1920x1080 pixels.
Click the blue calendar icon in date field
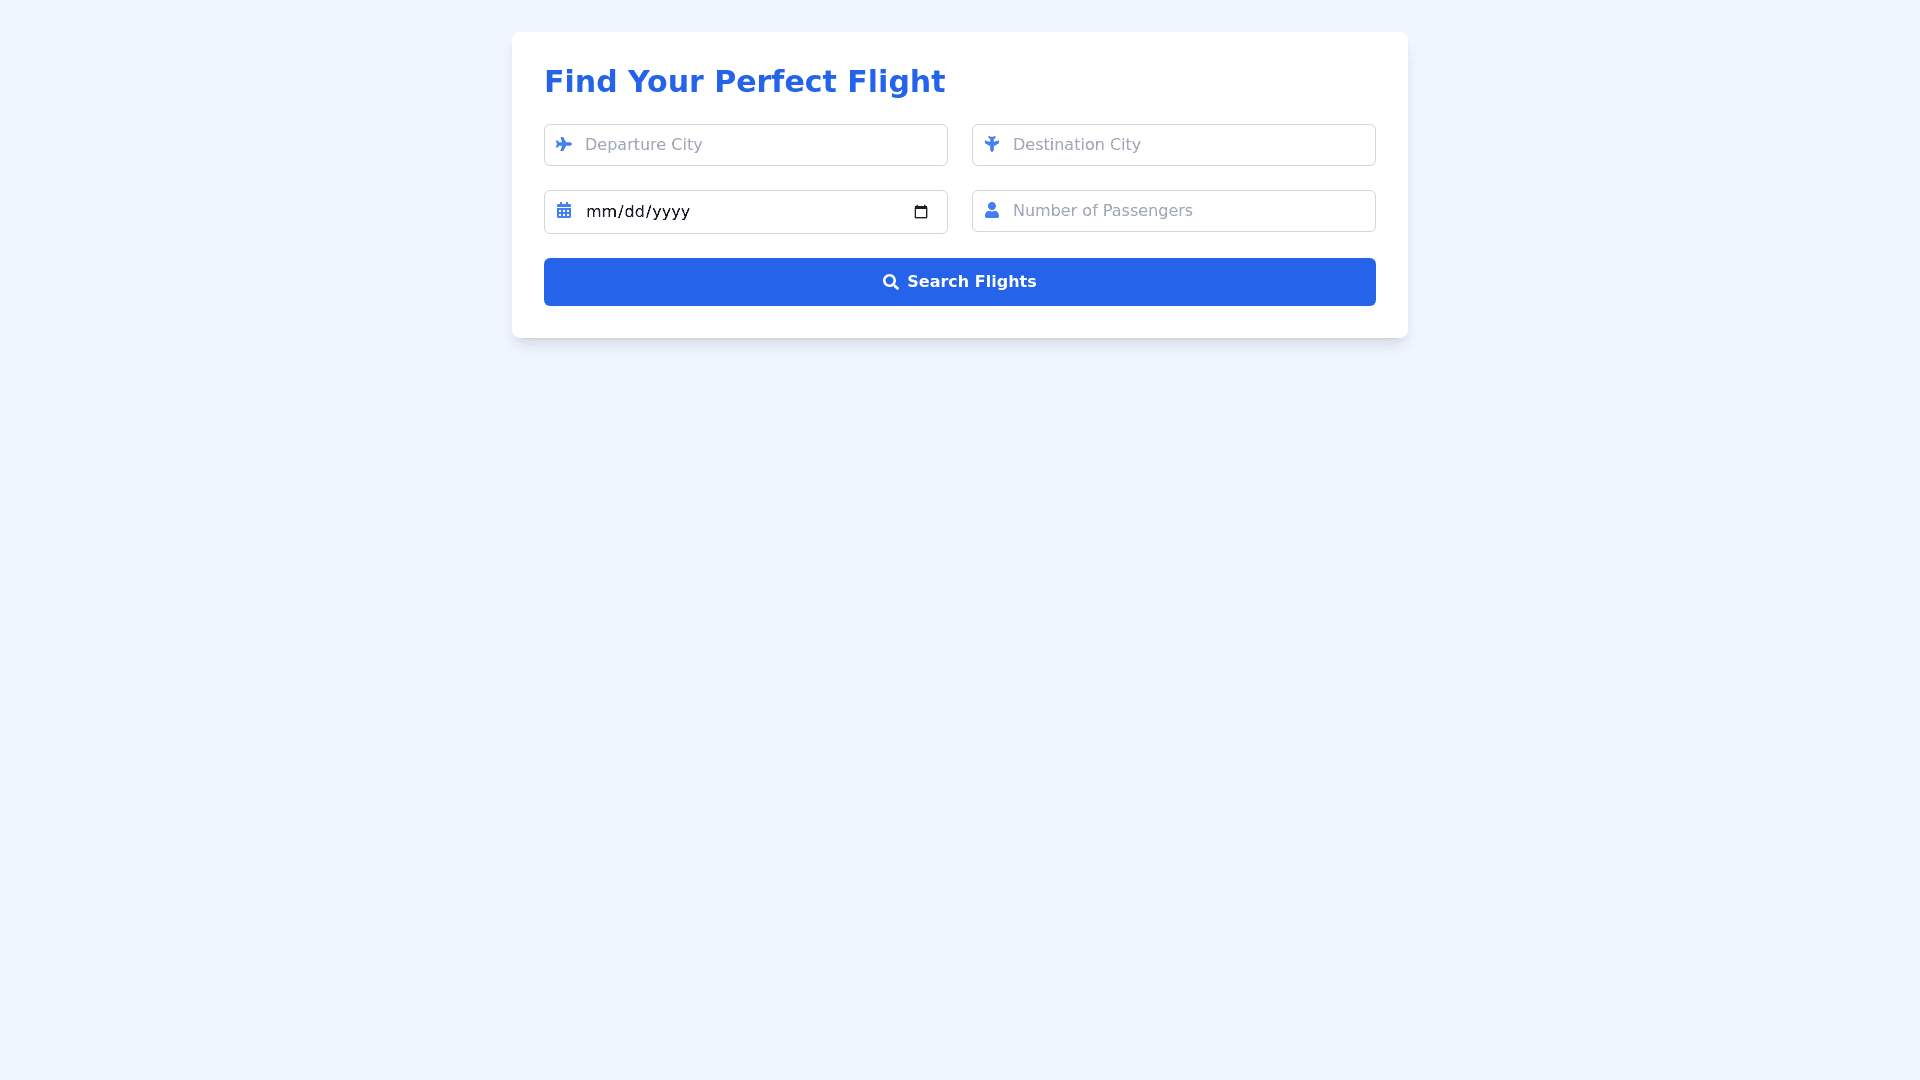564,210
